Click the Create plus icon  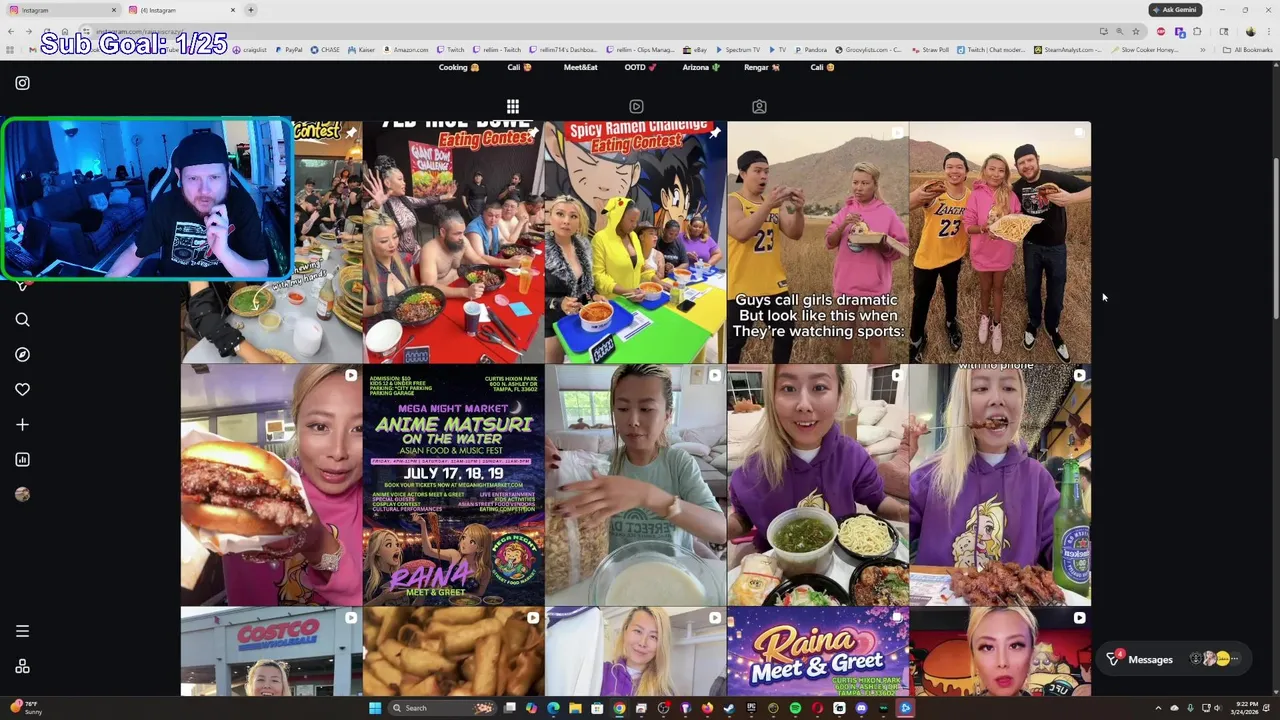click(22, 425)
